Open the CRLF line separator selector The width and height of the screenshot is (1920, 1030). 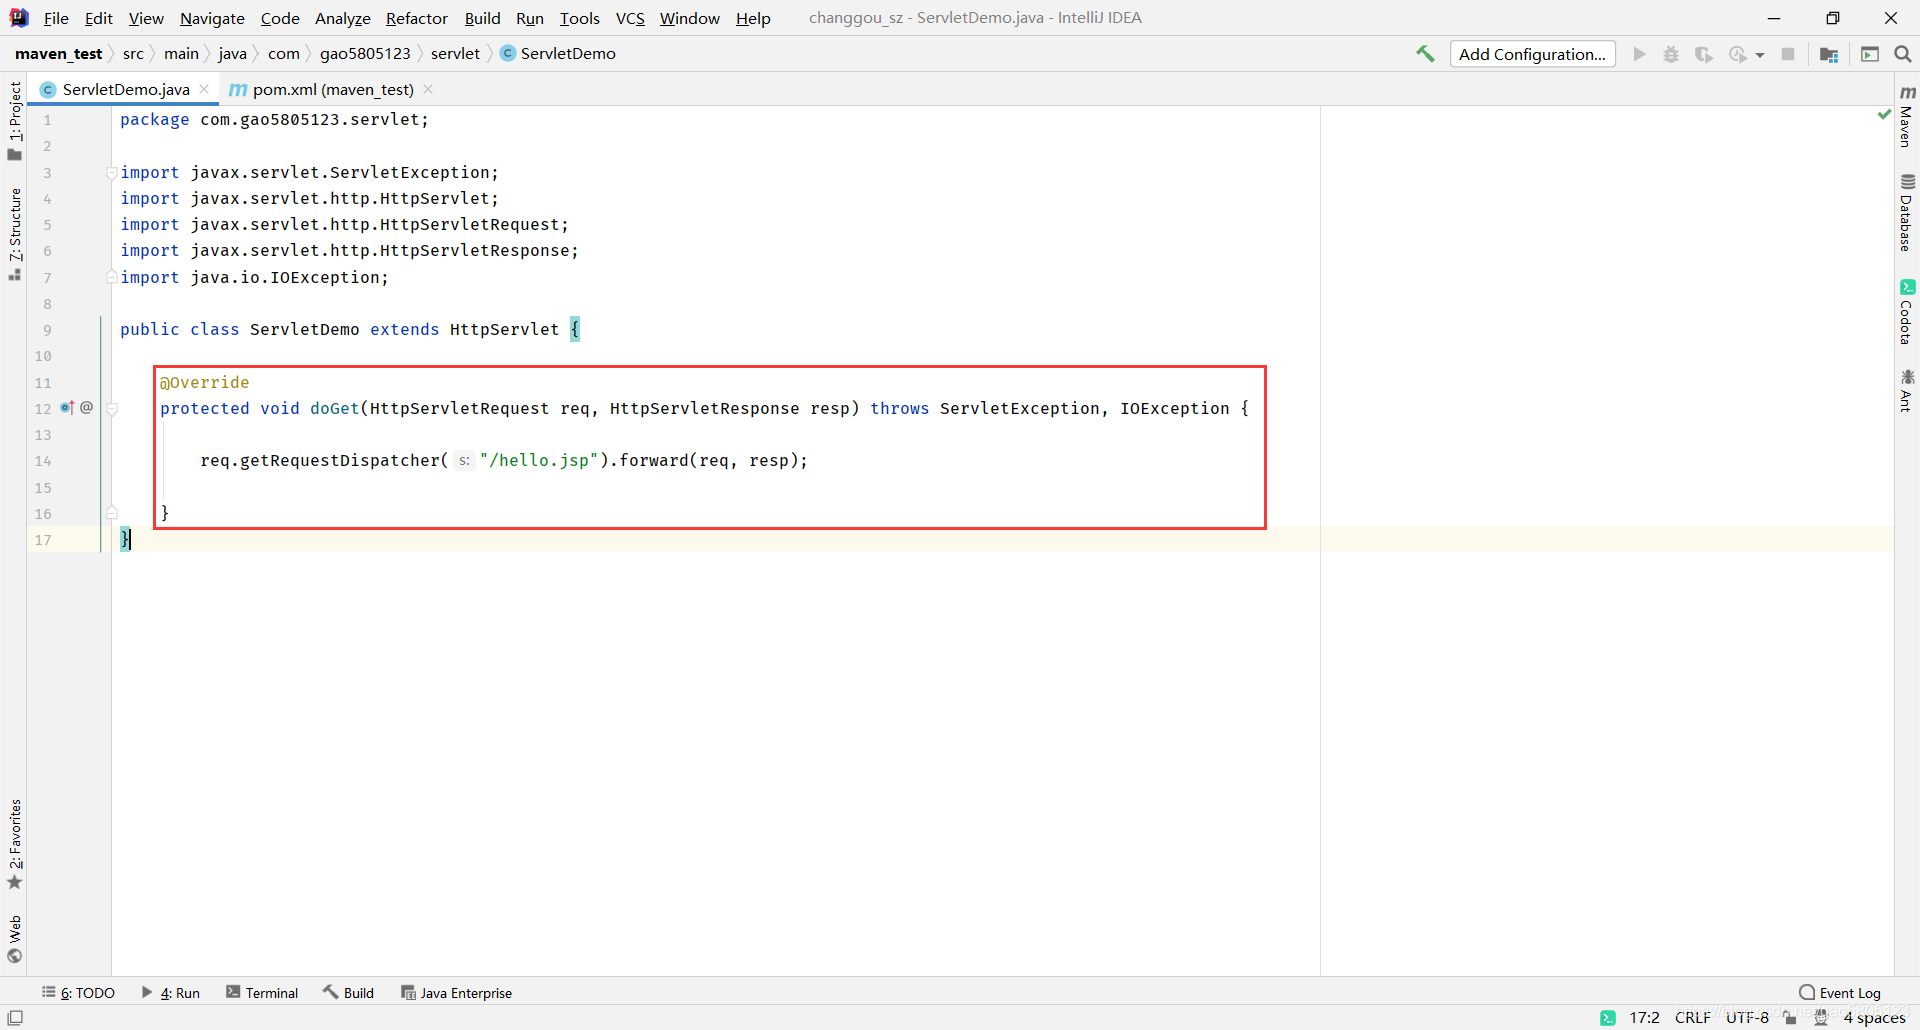click(x=1693, y=1018)
